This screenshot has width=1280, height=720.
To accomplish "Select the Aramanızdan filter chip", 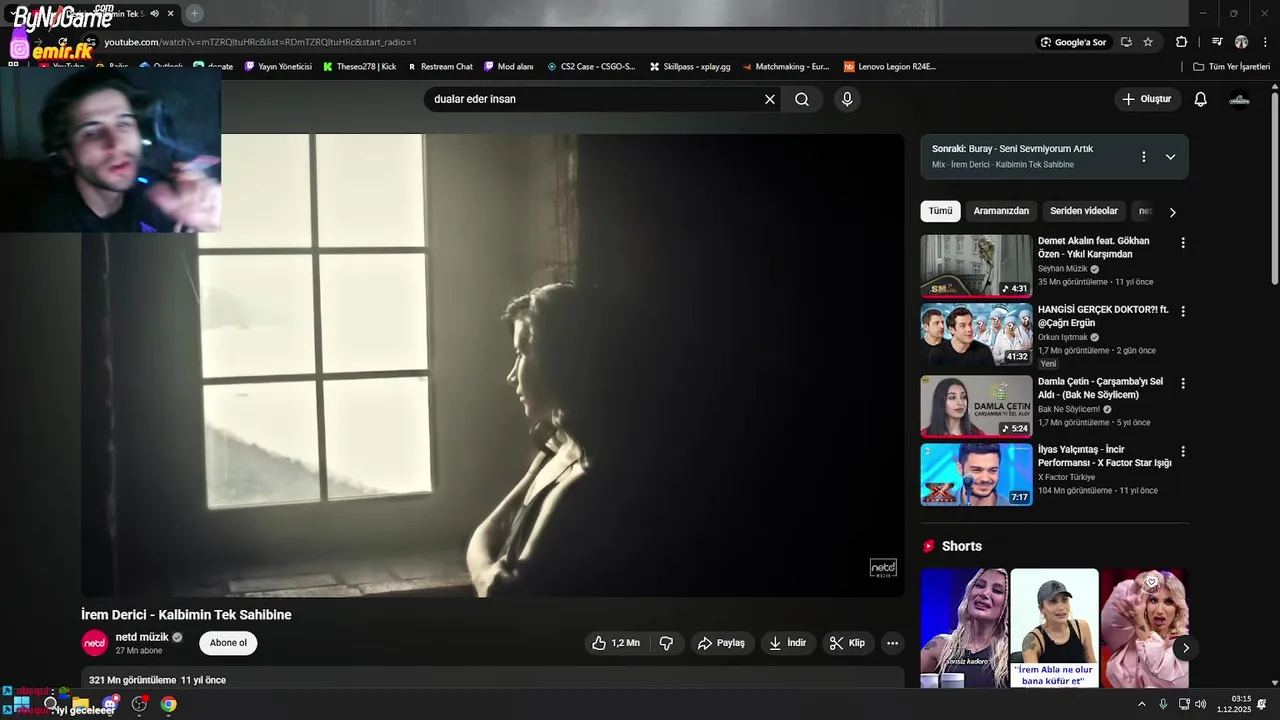I will pyautogui.click(x=1001, y=211).
